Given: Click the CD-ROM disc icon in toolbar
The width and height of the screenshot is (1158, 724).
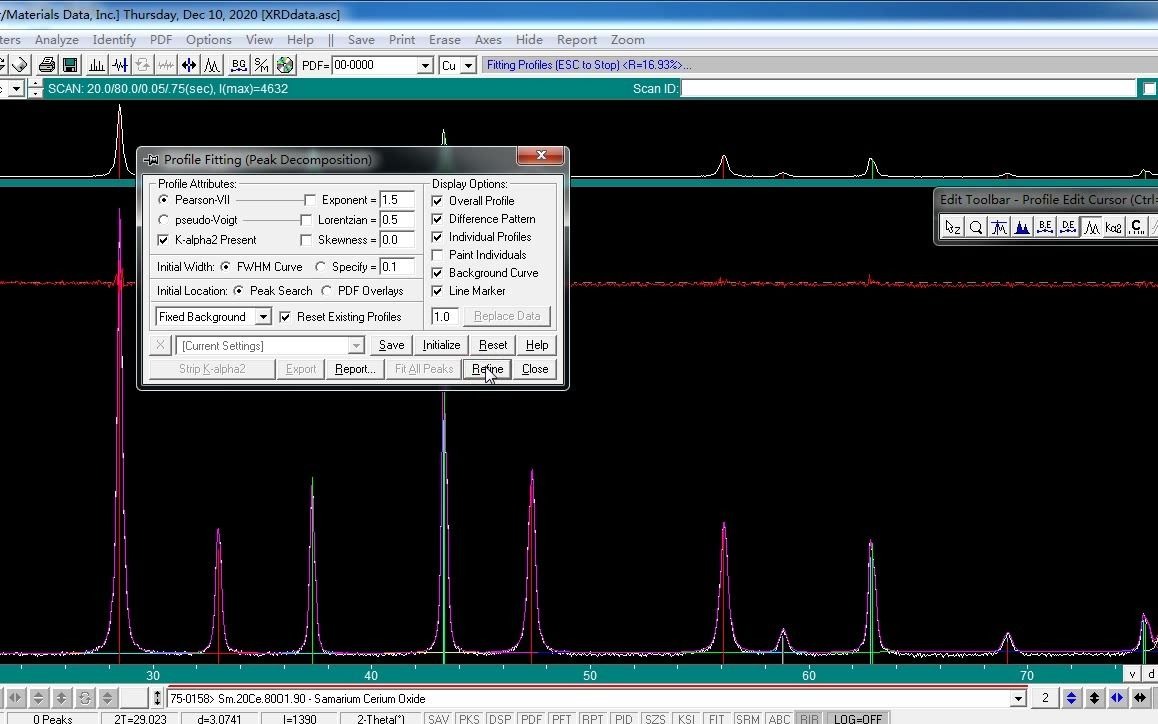Looking at the screenshot, I should [285, 65].
